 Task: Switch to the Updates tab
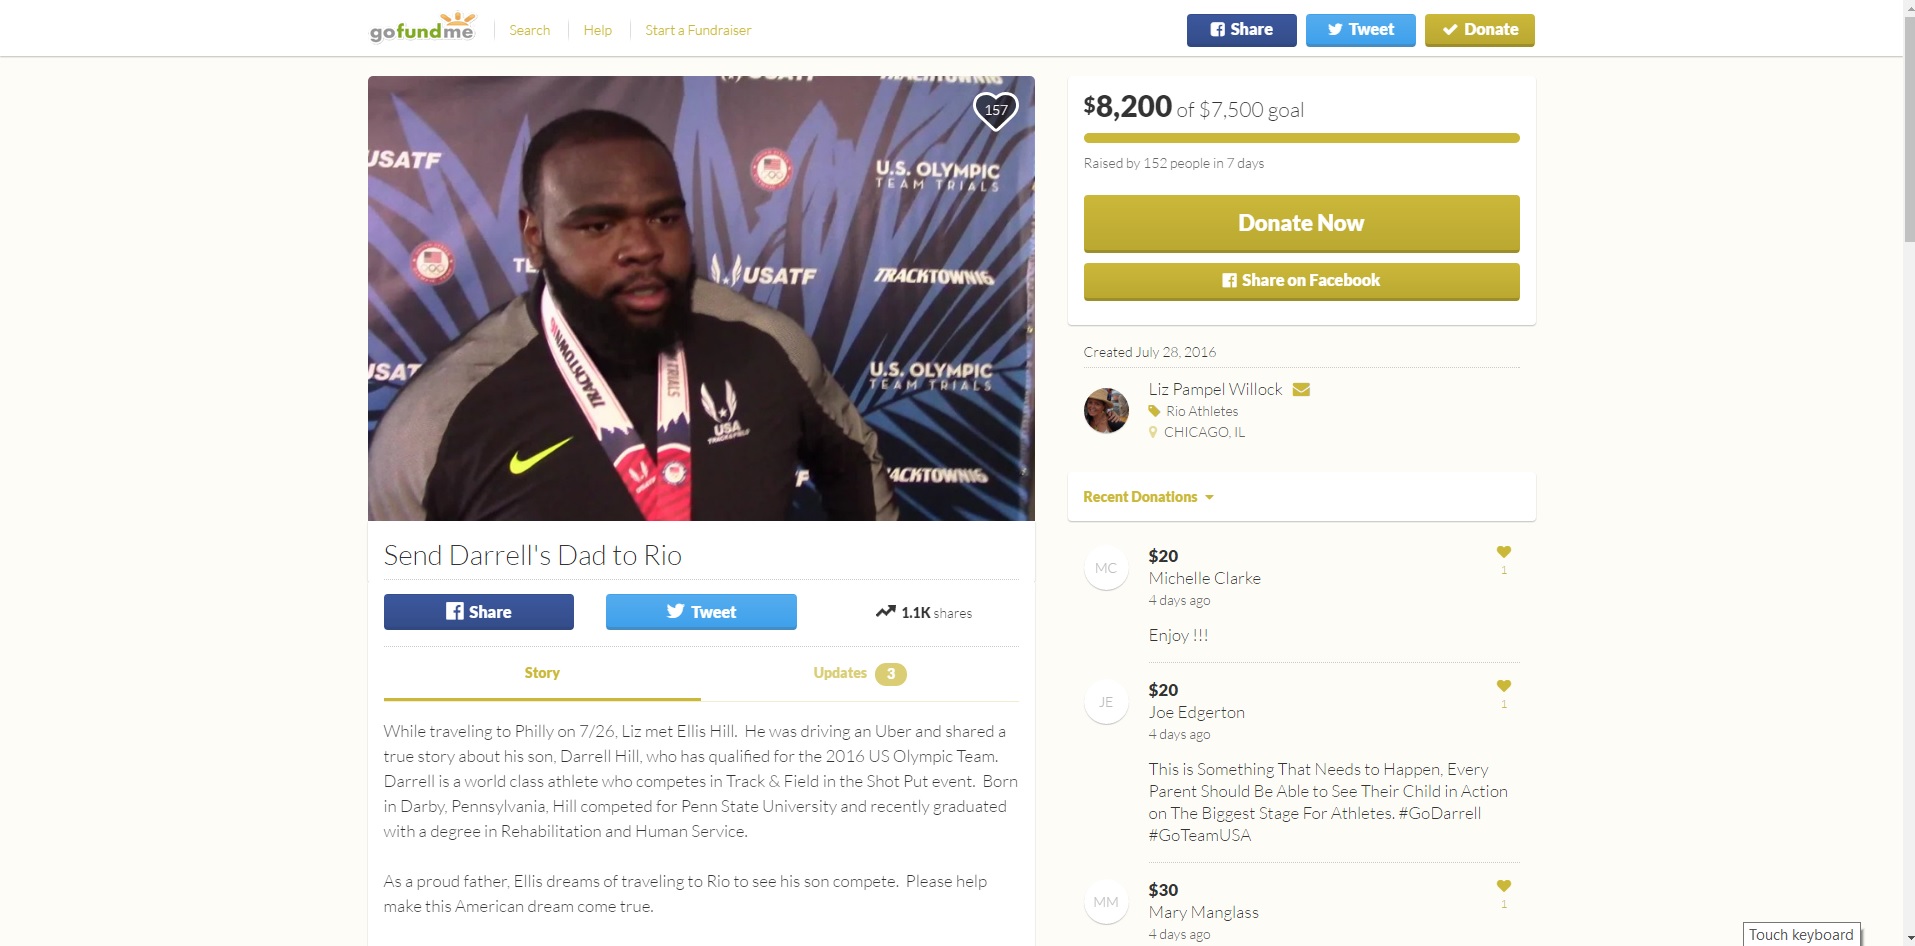click(859, 673)
